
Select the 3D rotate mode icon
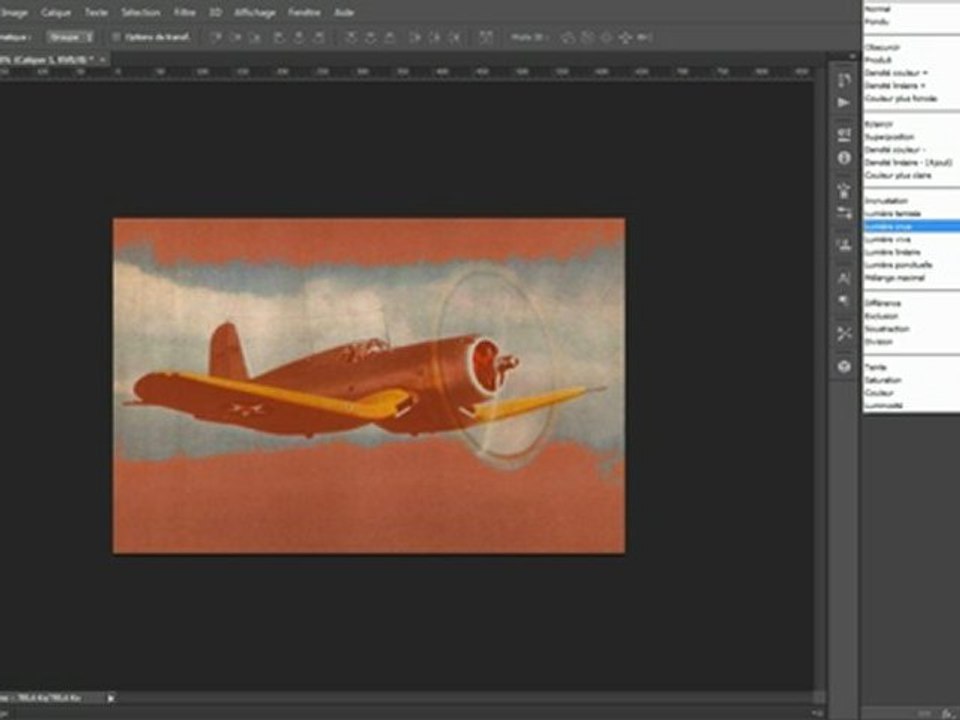coord(569,37)
